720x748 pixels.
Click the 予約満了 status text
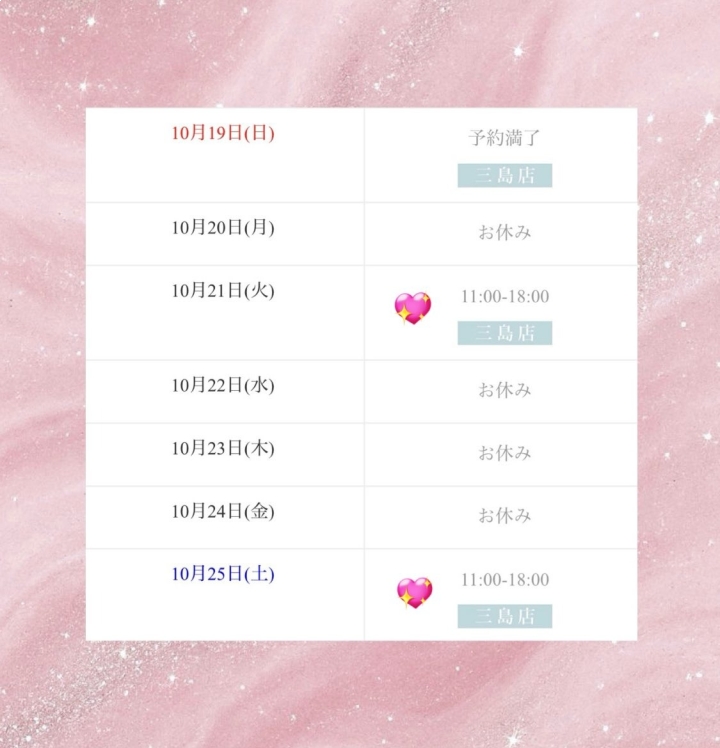tap(505, 138)
